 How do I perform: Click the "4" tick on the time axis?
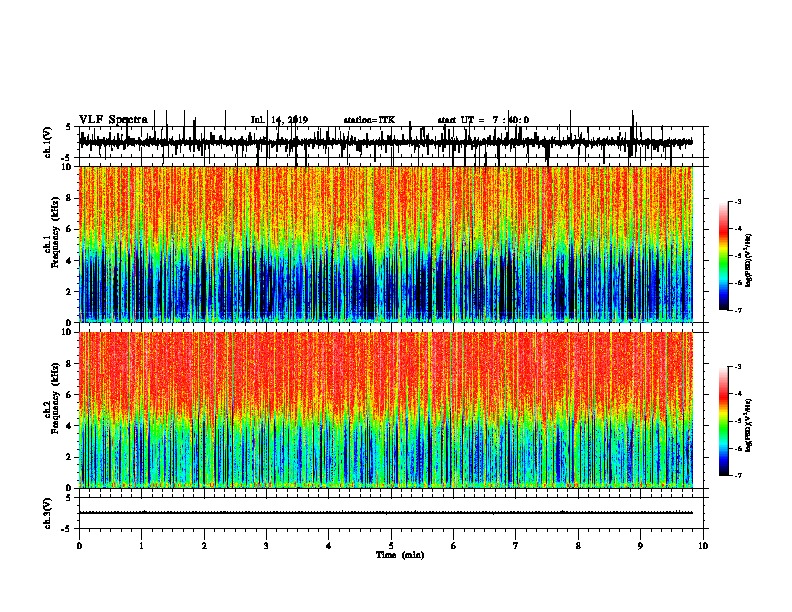click(329, 546)
